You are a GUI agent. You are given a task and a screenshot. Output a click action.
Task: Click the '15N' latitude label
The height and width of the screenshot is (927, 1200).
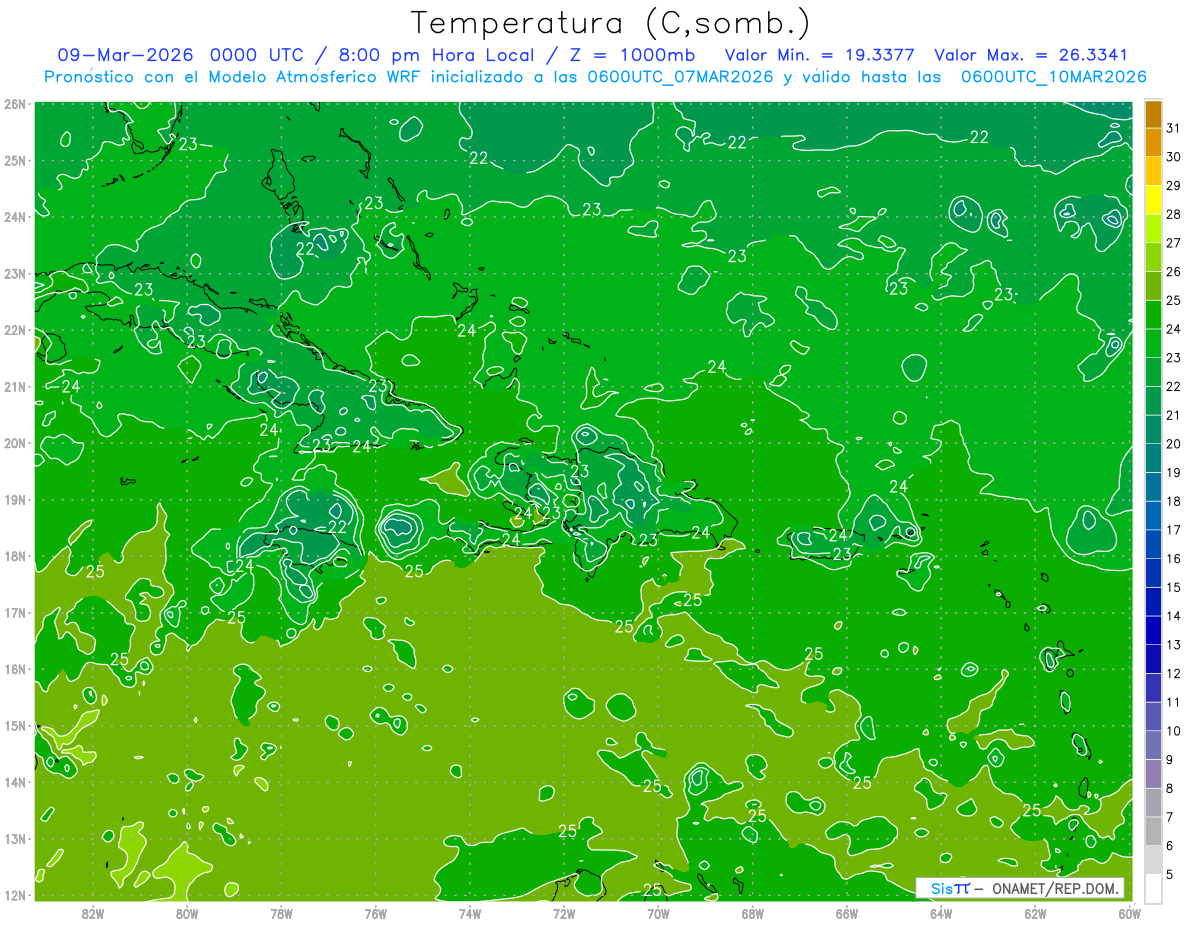tap(15, 725)
